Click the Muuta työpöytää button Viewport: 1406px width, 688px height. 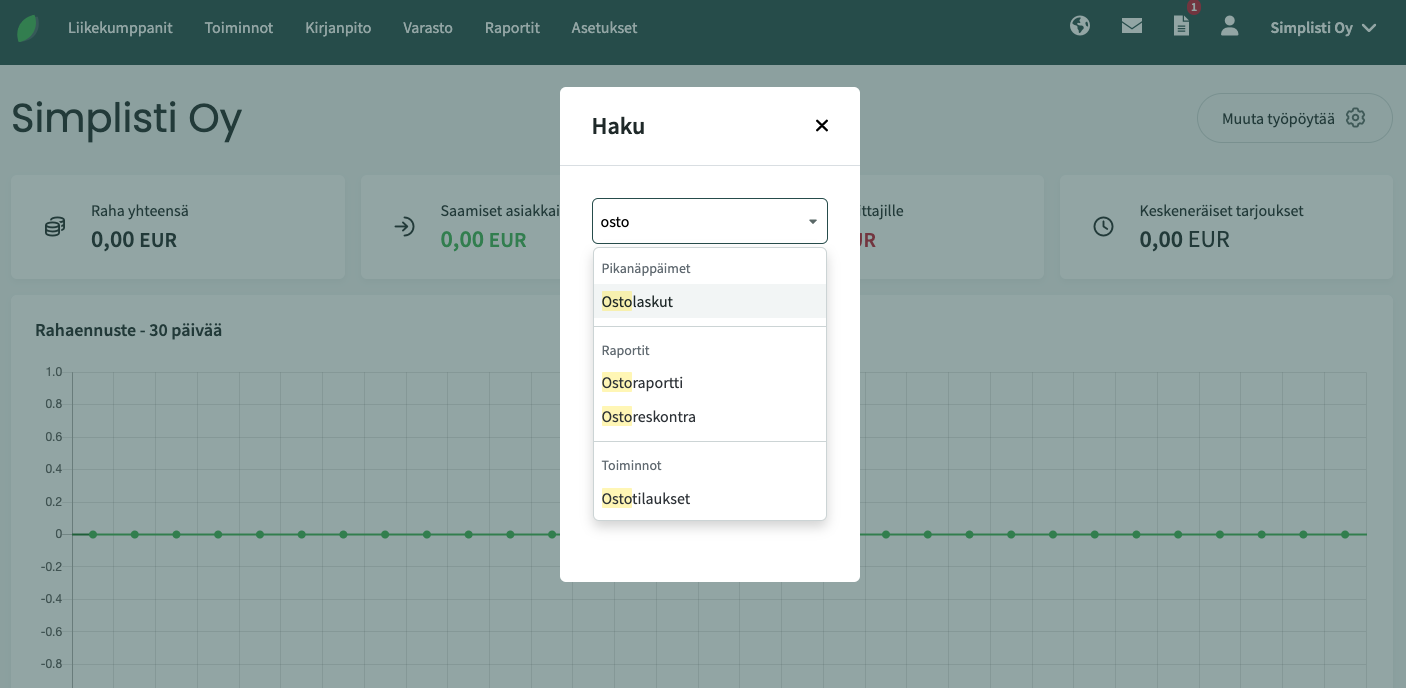pyautogui.click(x=1294, y=118)
